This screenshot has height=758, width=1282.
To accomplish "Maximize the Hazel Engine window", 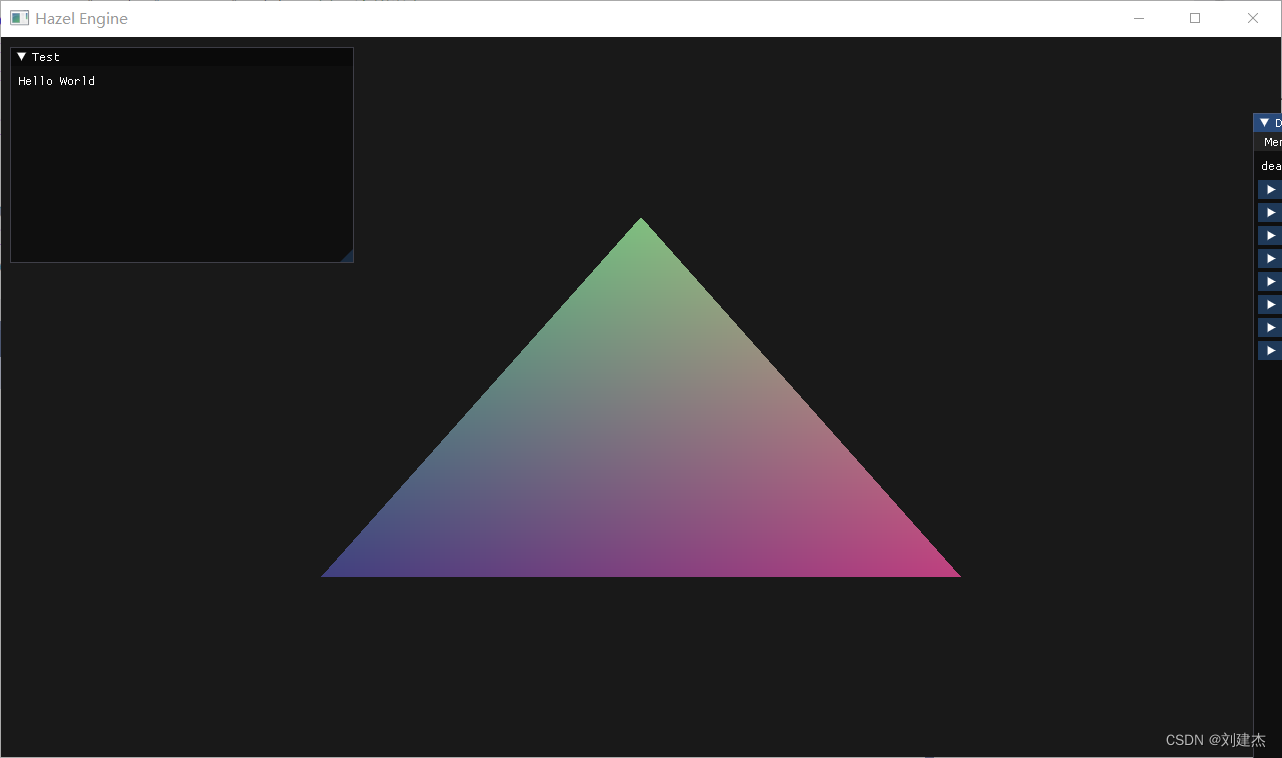I will (x=1195, y=18).
